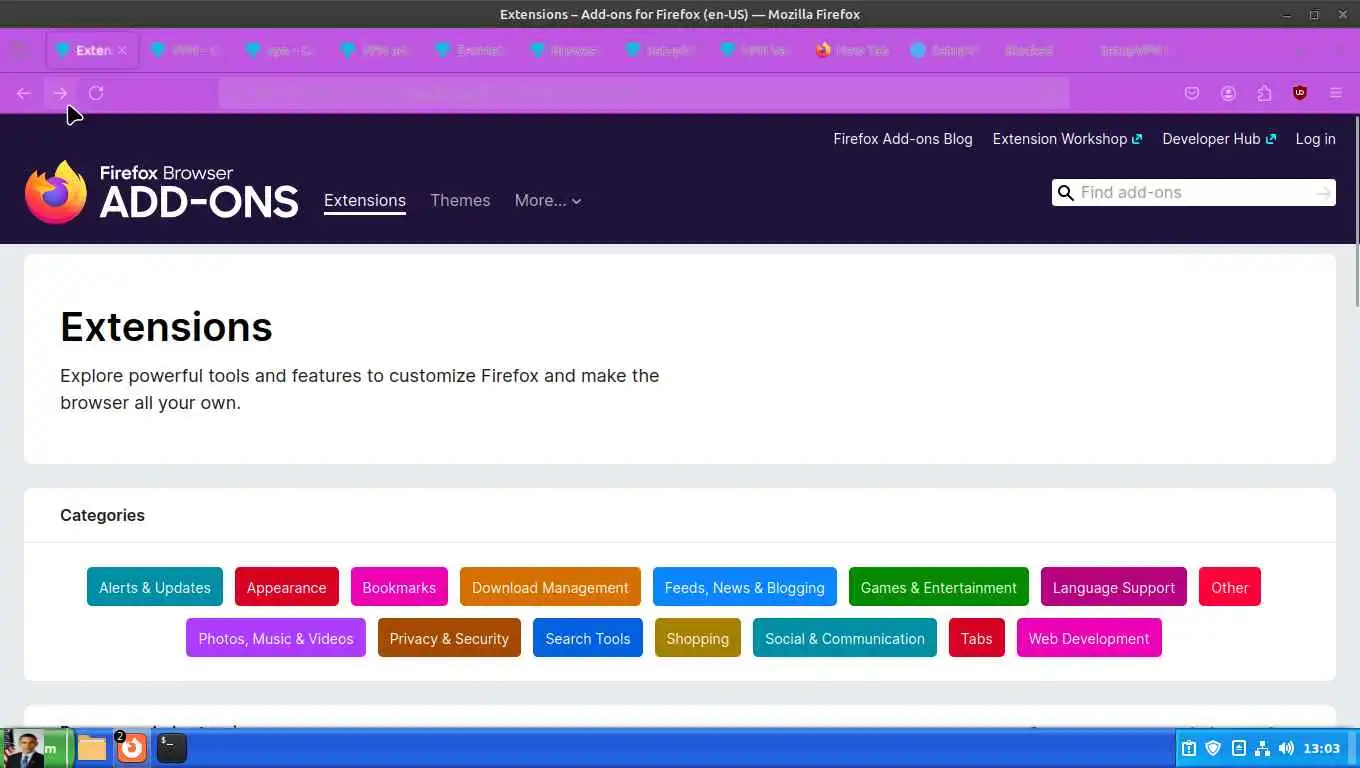Open the start menu button on taskbar
The image size is (1360, 768).
36,748
